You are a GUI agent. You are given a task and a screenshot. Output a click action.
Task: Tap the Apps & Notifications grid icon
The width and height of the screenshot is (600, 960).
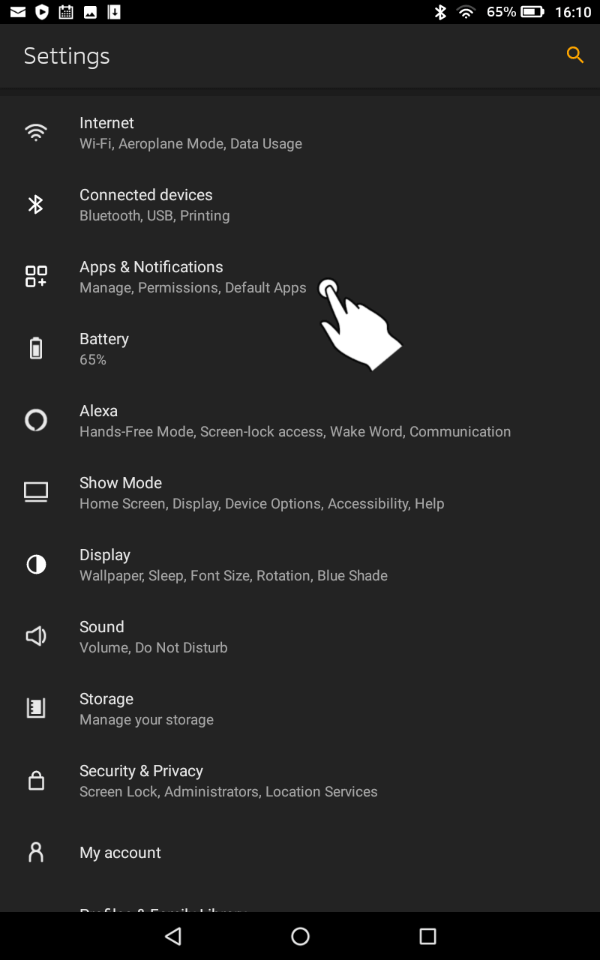pyautogui.click(x=36, y=277)
